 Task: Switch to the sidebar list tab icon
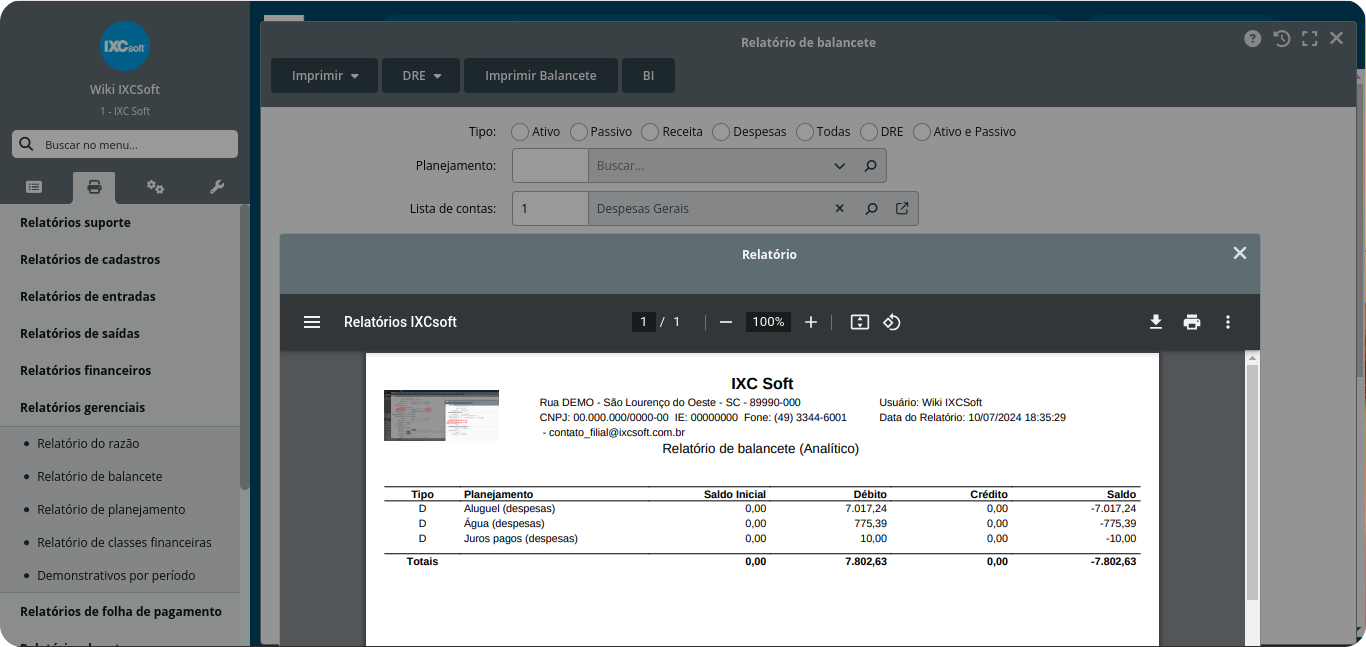pyautogui.click(x=34, y=187)
